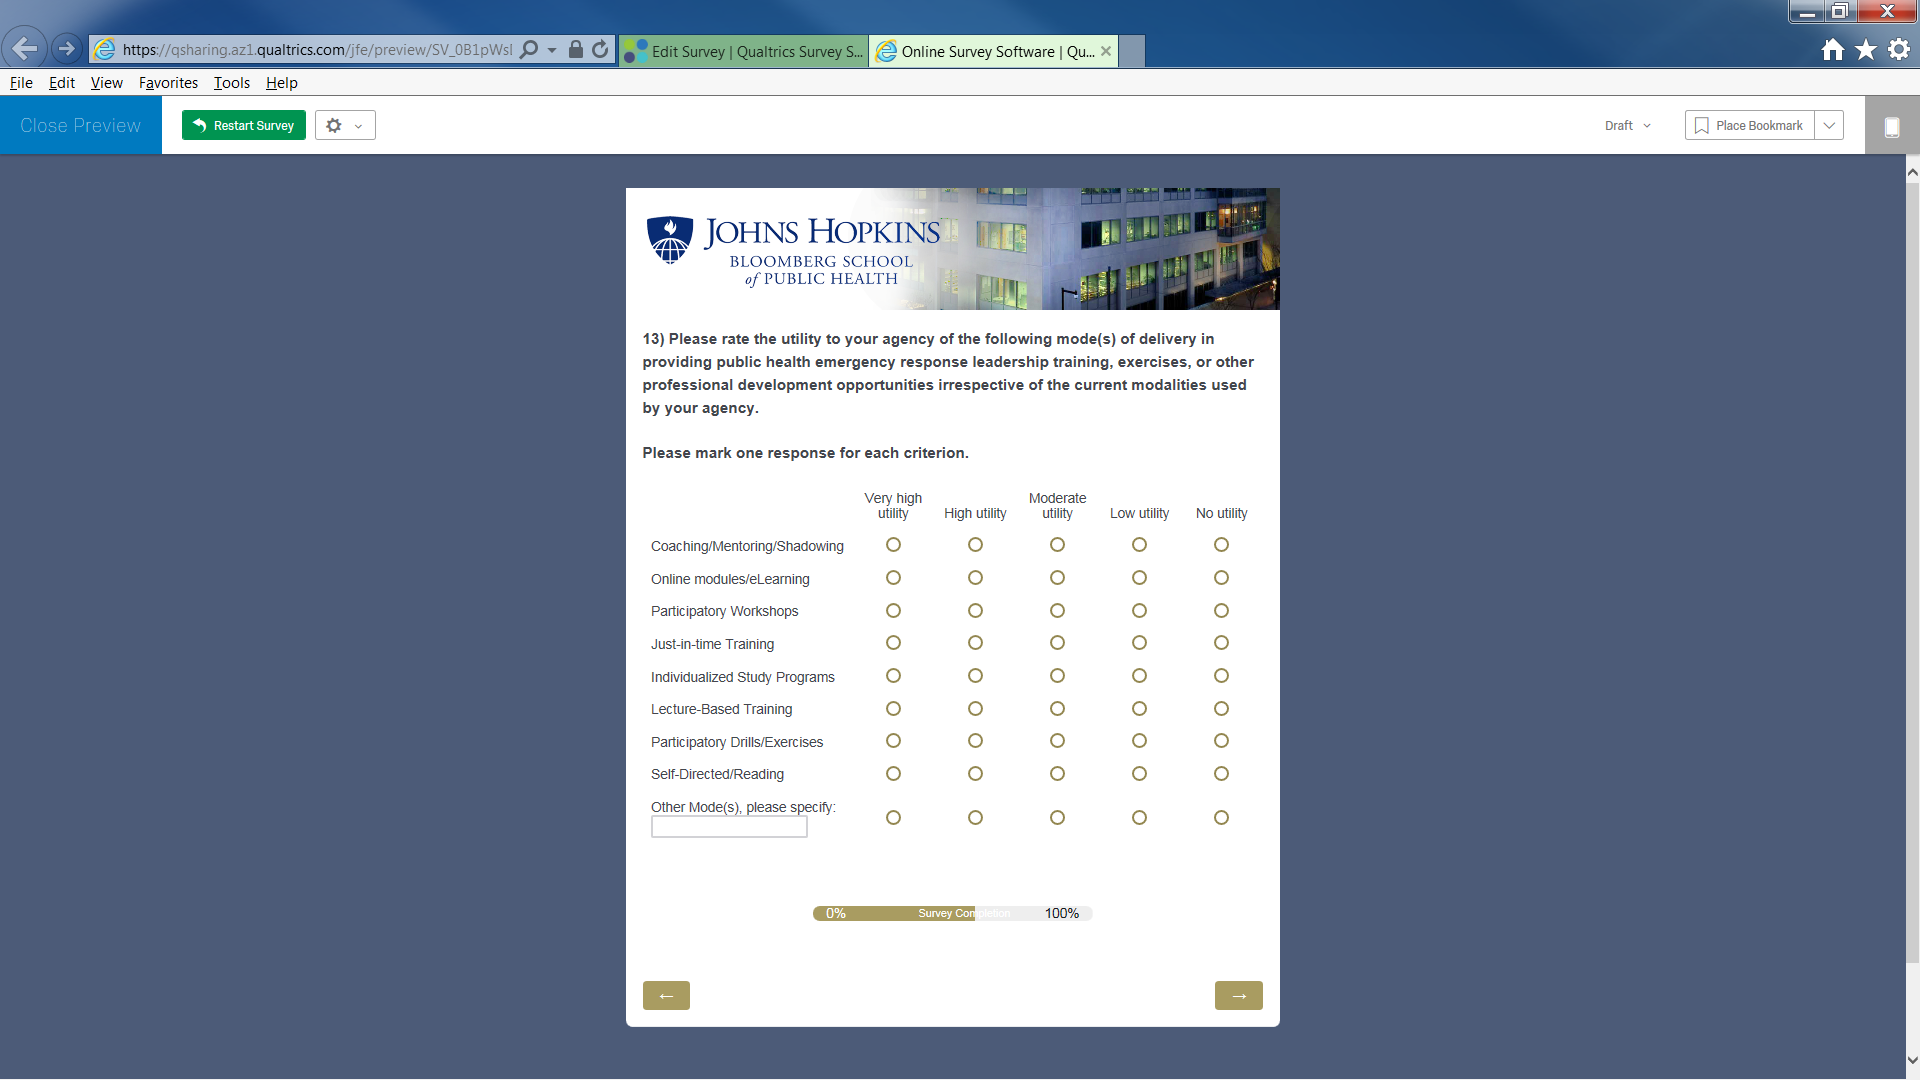
Task: Click the refresh page icon
Action: click(600, 49)
